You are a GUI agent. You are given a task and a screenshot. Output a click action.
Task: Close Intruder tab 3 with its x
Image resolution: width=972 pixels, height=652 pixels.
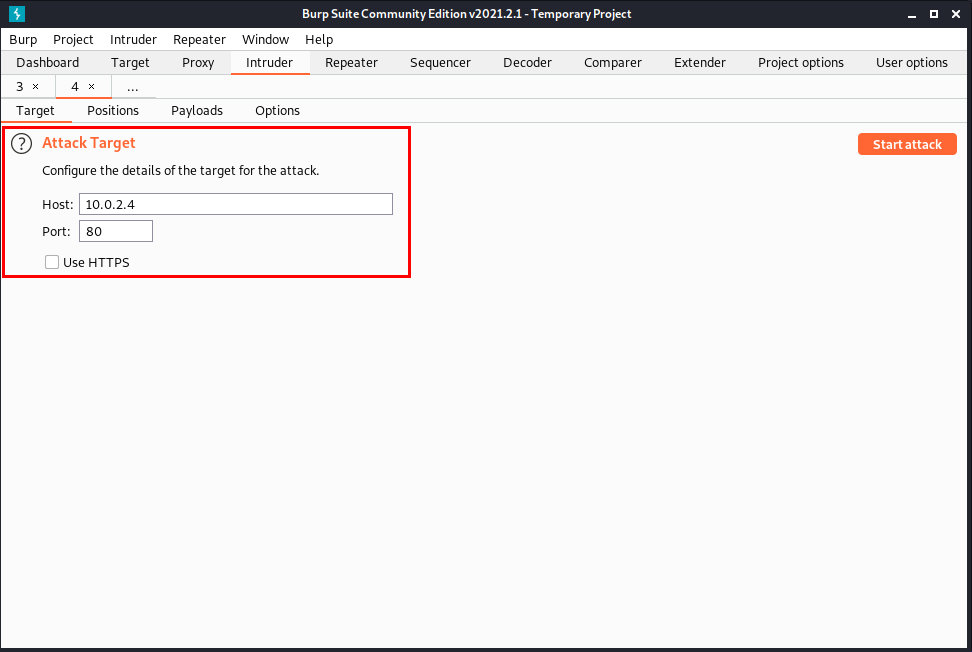[35, 87]
